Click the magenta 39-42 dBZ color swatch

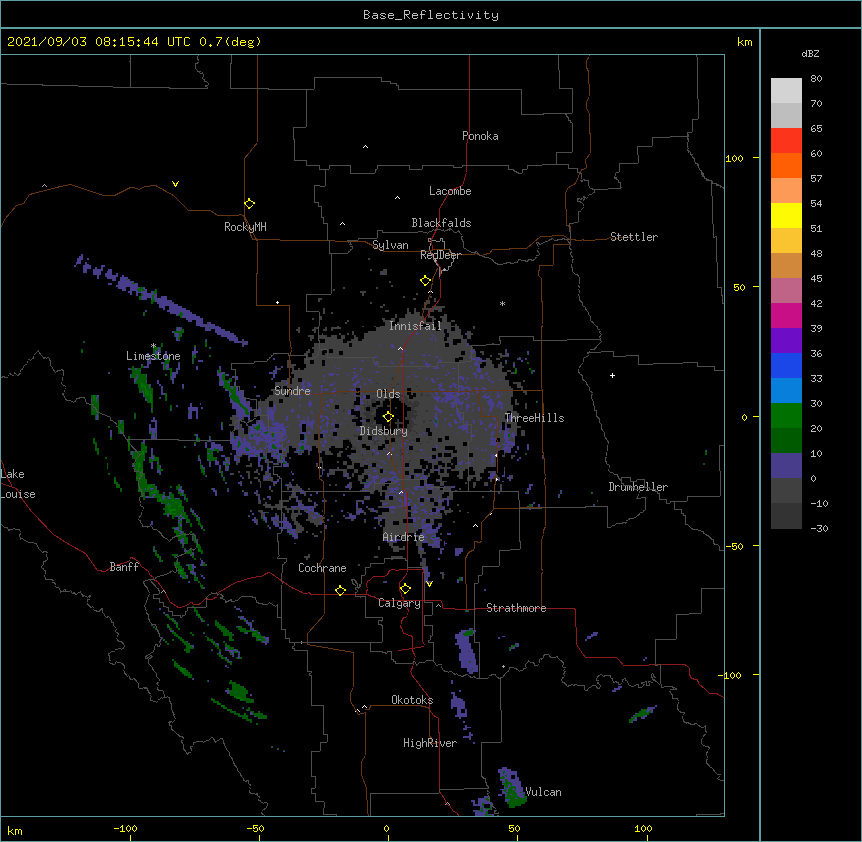[786, 315]
